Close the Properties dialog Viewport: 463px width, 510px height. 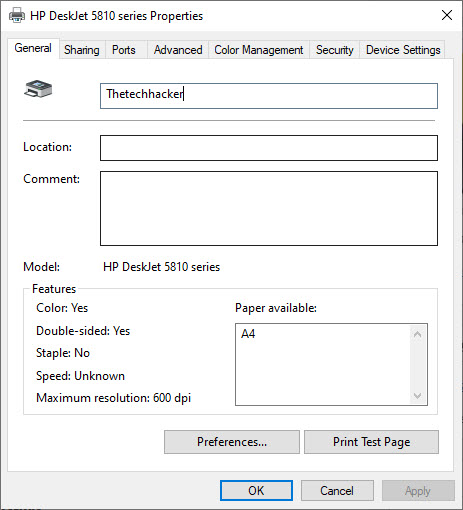pyautogui.click(x=447, y=15)
